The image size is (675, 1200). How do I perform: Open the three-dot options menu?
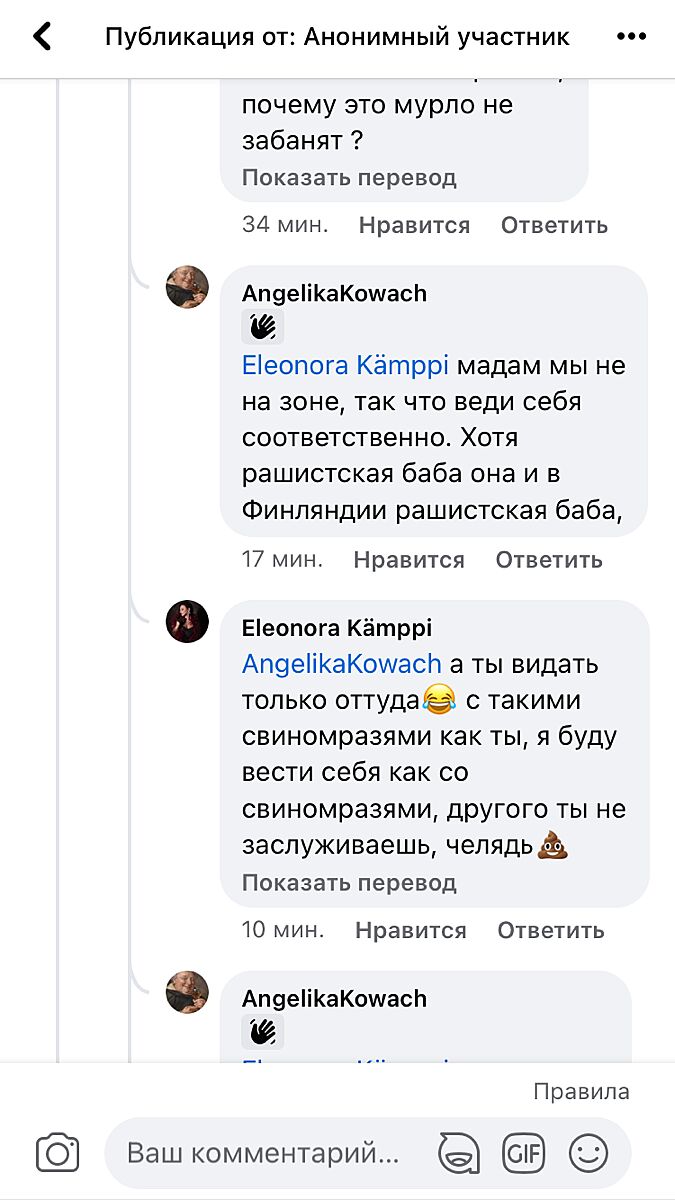point(631,37)
